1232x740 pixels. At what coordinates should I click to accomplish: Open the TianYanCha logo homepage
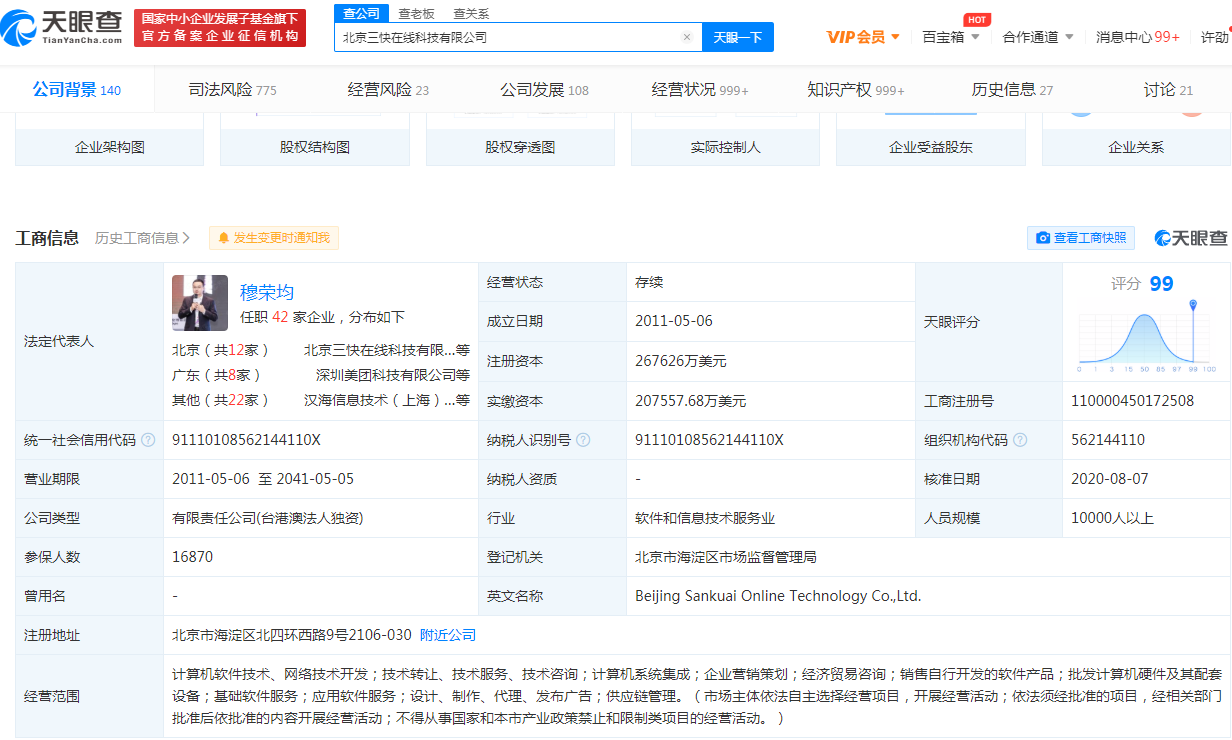tap(62, 29)
